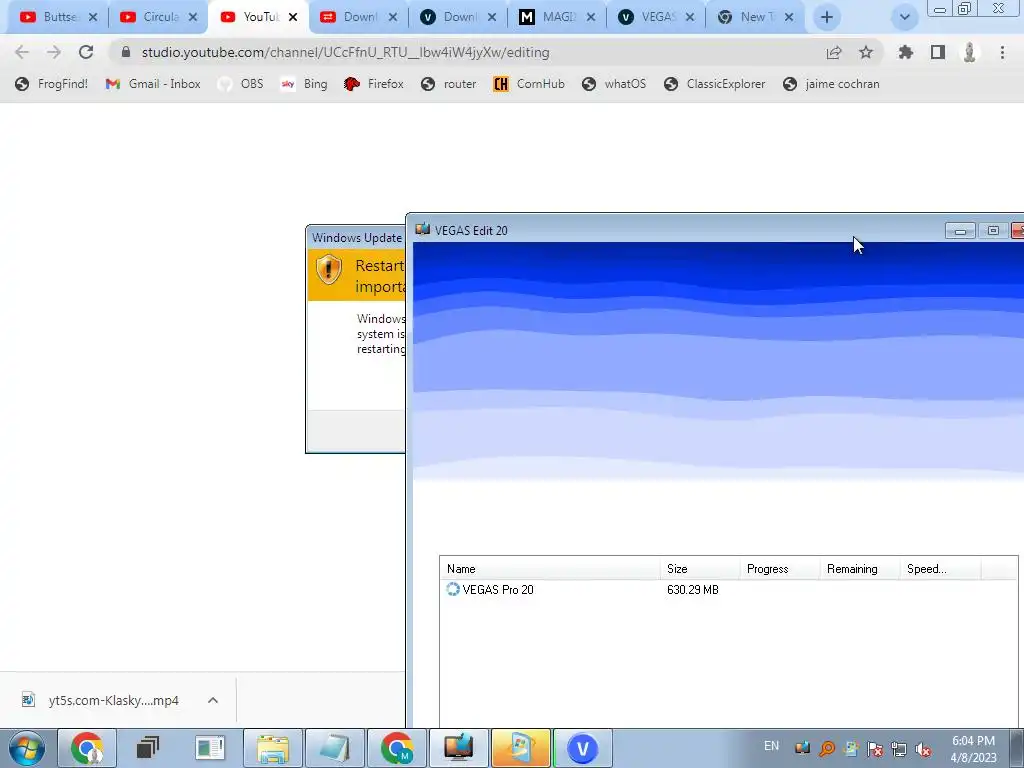Click the network tray icon
Image resolution: width=1024 pixels, height=768 pixels.
899,749
